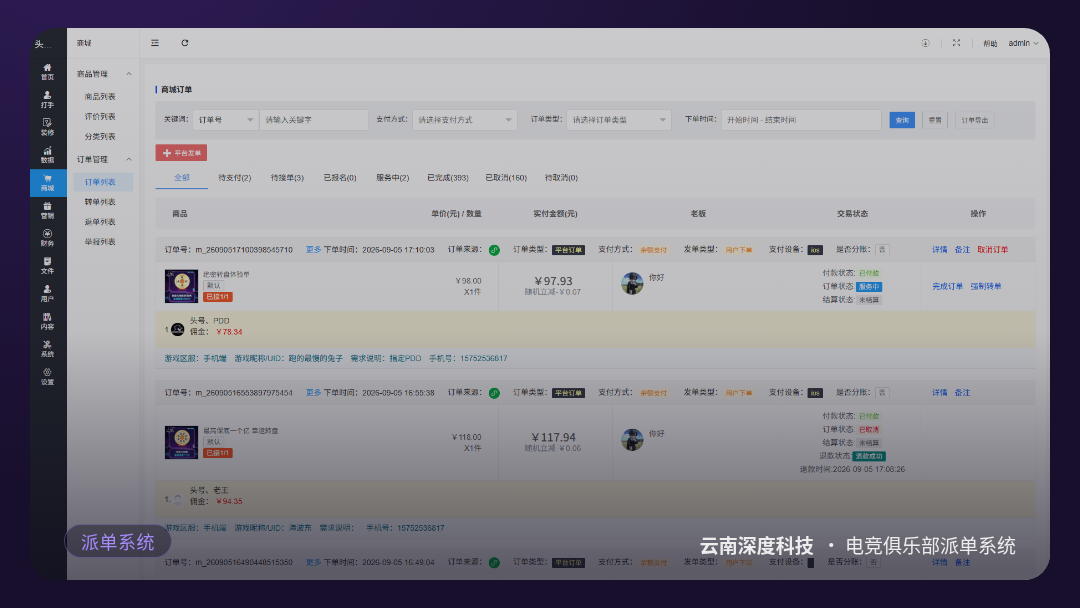The height and width of the screenshot is (608, 1080).
Task: Switch to the 全部 orders tab
Action: click(182, 178)
